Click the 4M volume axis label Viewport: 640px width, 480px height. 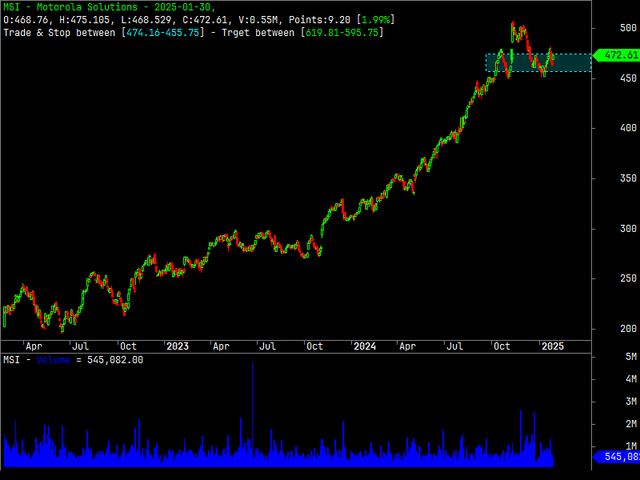coord(631,379)
